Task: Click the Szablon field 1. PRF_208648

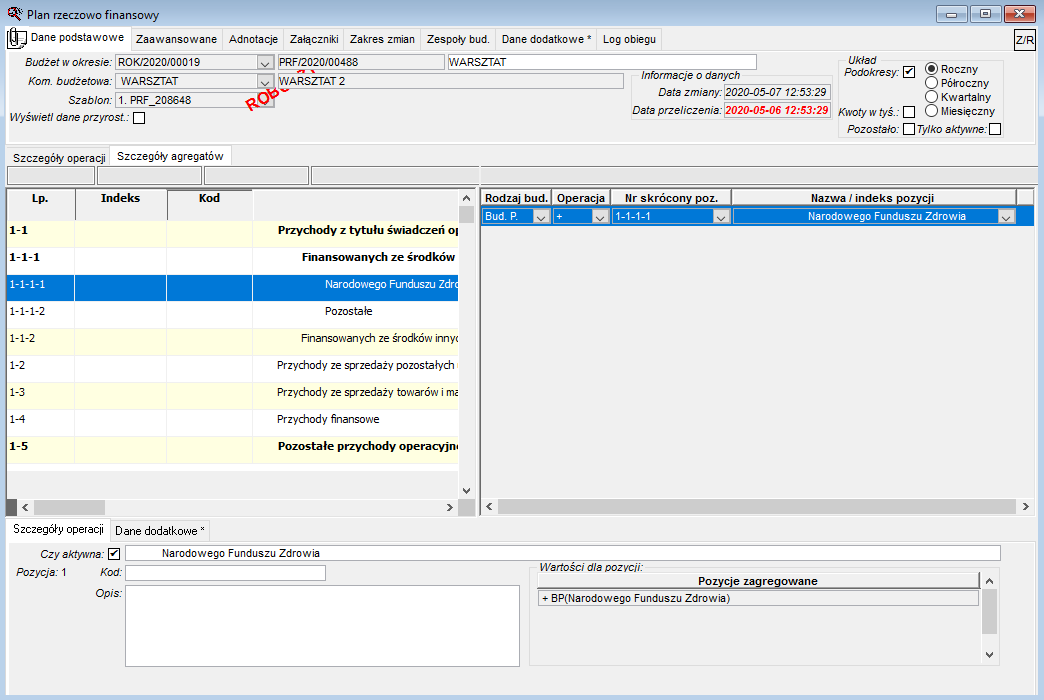Action: click(x=194, y=100)
